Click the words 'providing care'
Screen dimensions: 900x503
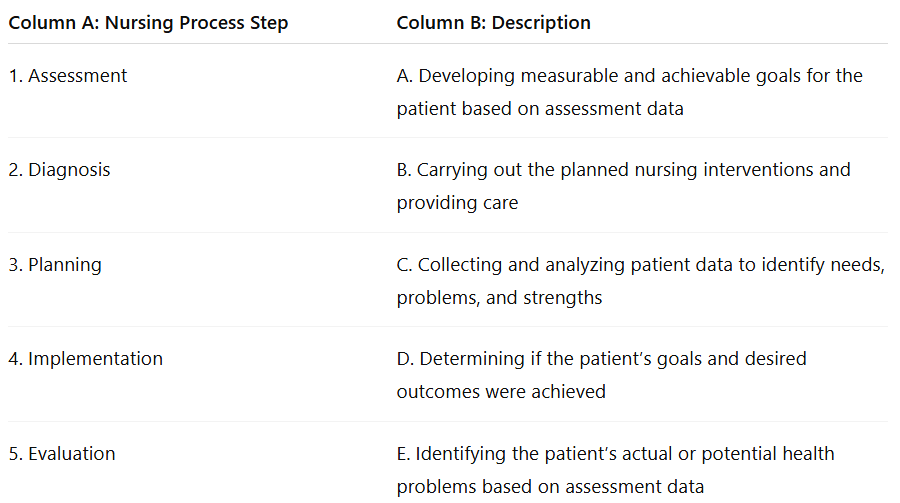(x=457, y=203)
